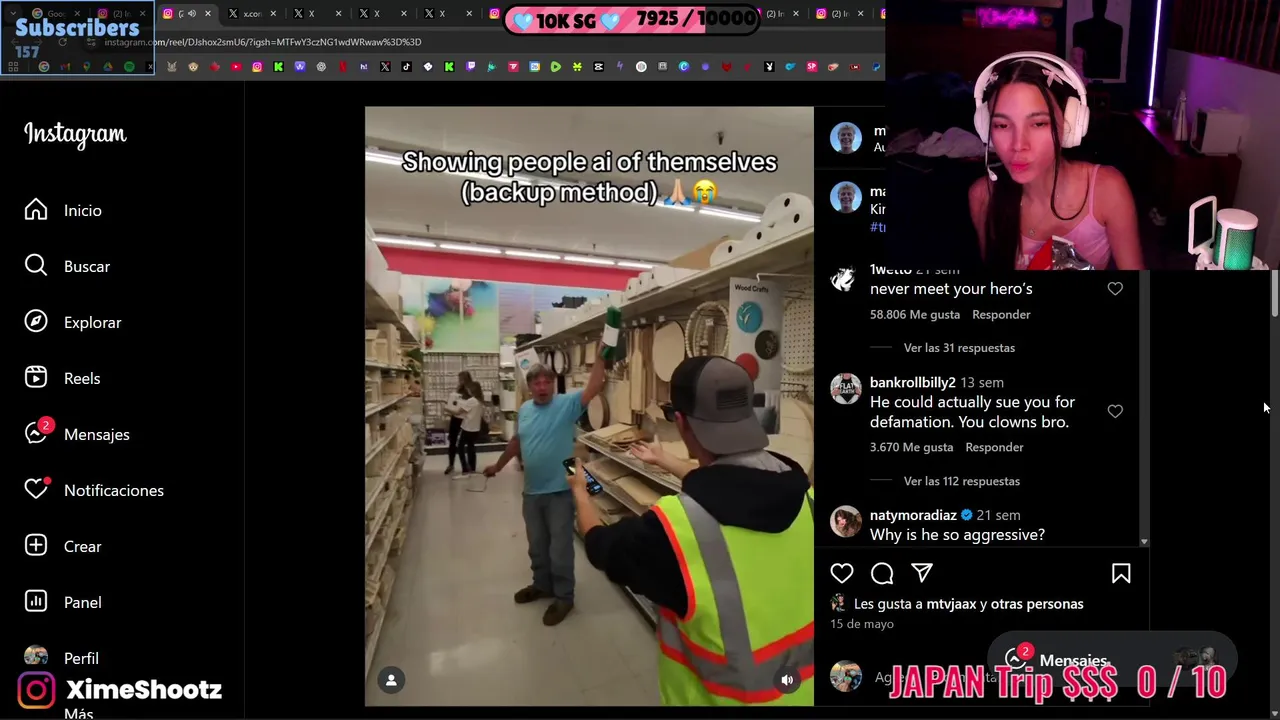Viewport: 1280px width, 720px height.
Task: Show tagged people icon on the reel
Action: pos(391,680)
